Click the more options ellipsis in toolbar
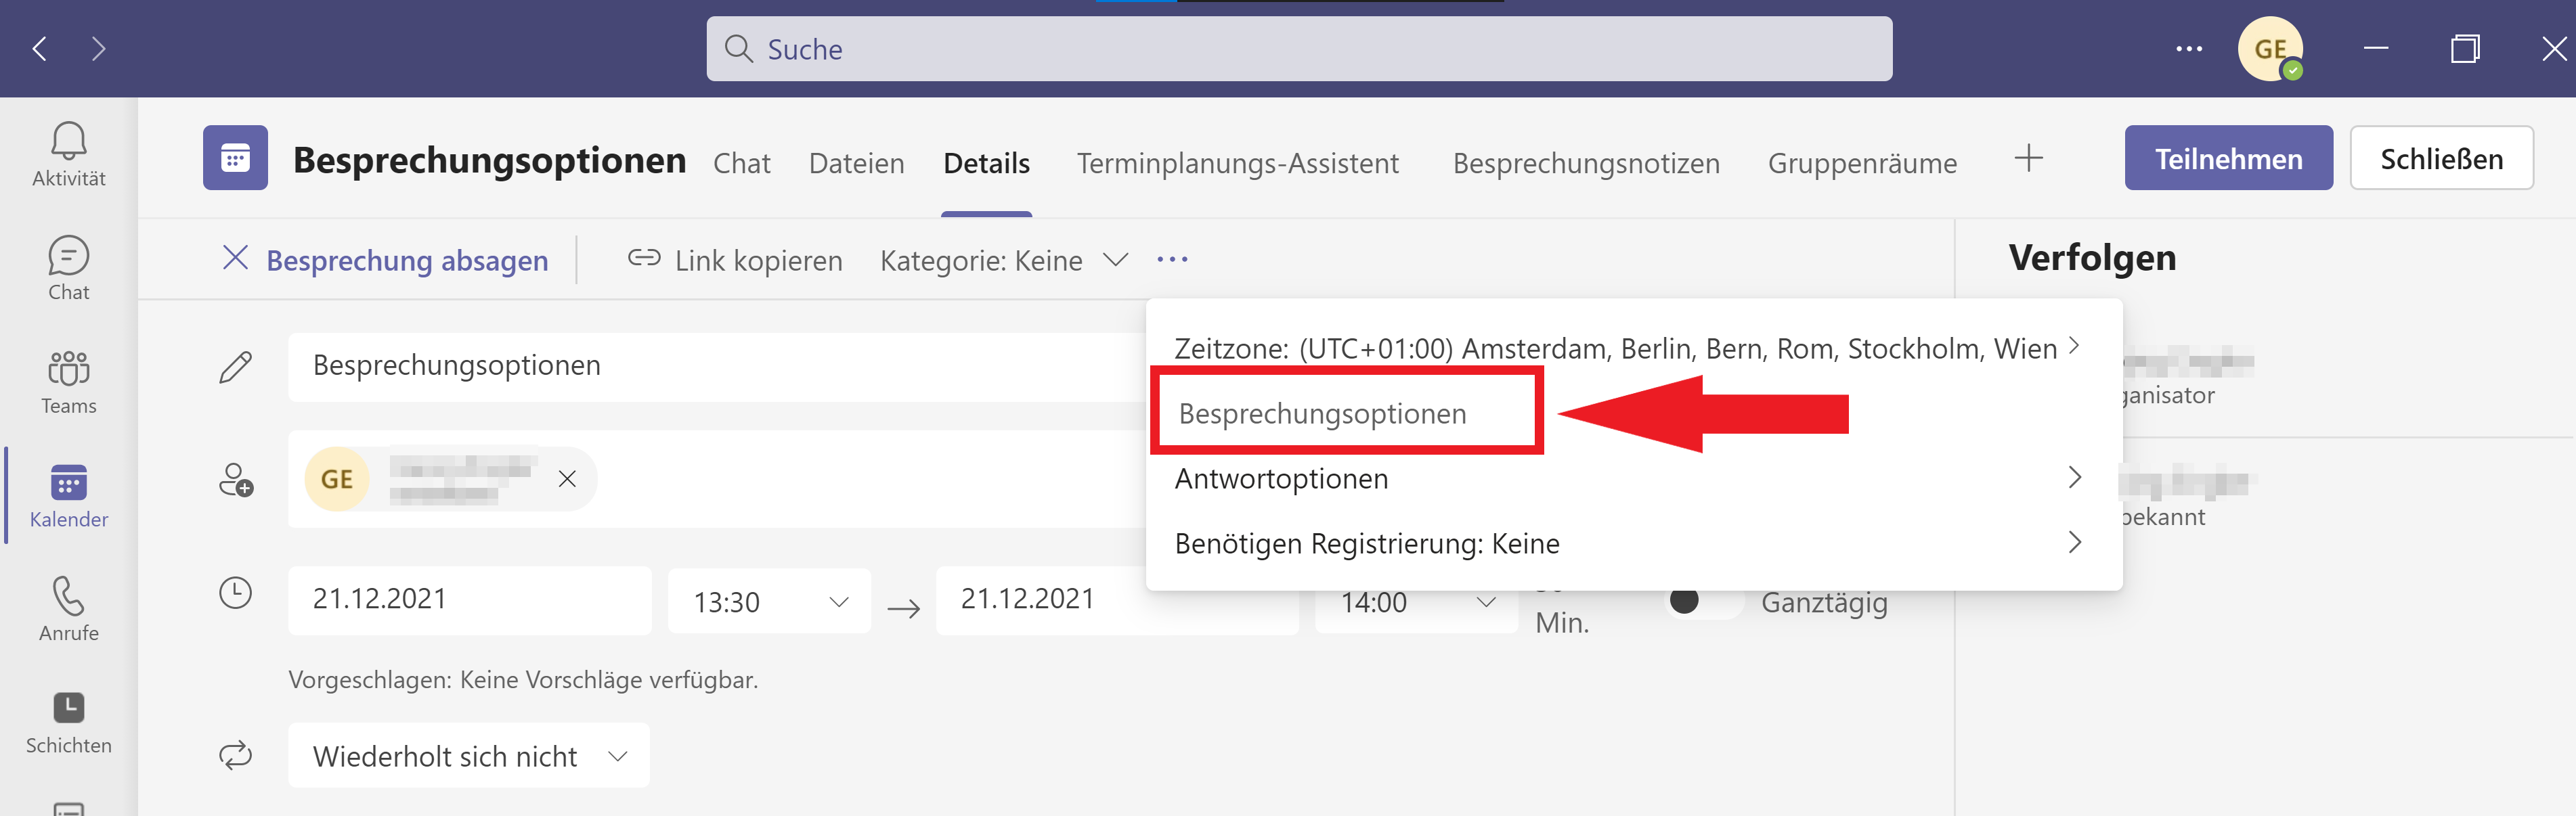Image resolution: width=2576 pixels, height=816 pixels. tap(1172, 260)
